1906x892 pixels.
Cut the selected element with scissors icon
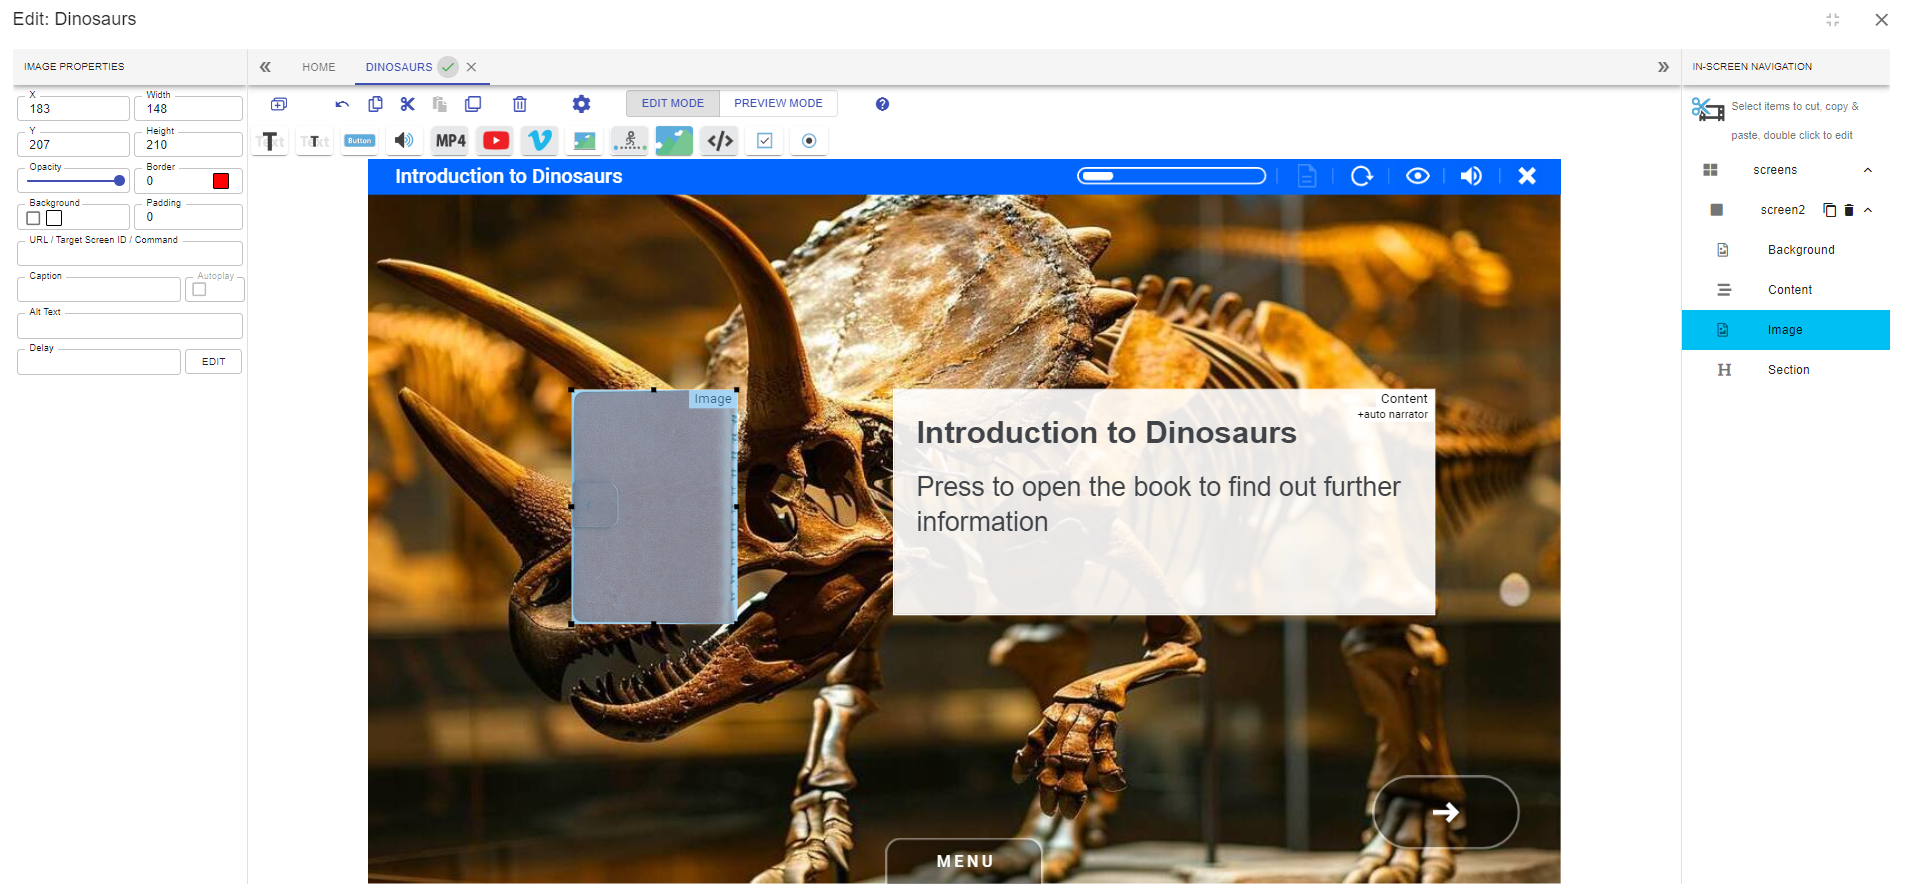pyautogui.click(x=407, y=104)
